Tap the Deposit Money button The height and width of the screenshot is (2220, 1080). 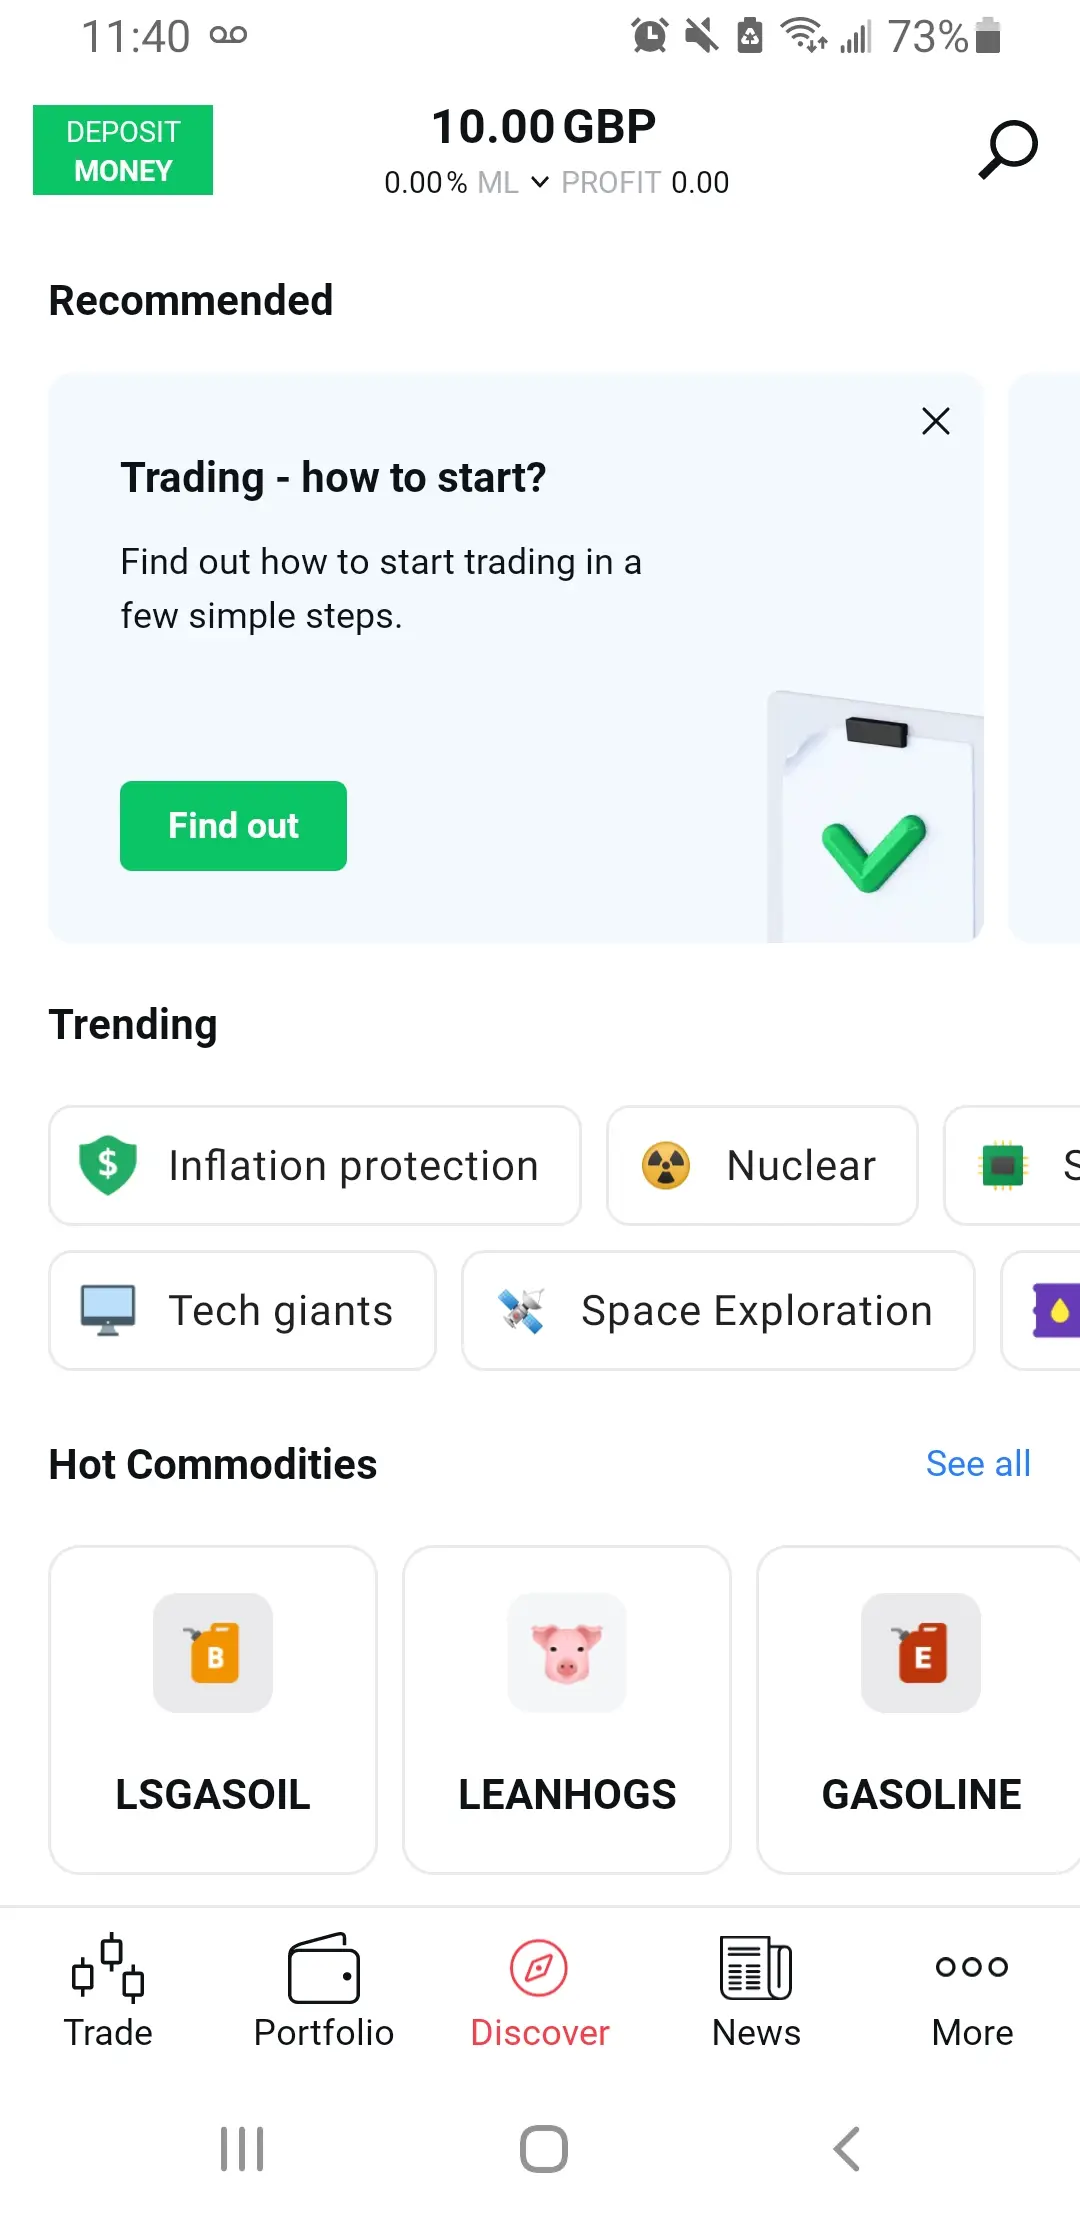pyautogui.click(x=123, y=150)
